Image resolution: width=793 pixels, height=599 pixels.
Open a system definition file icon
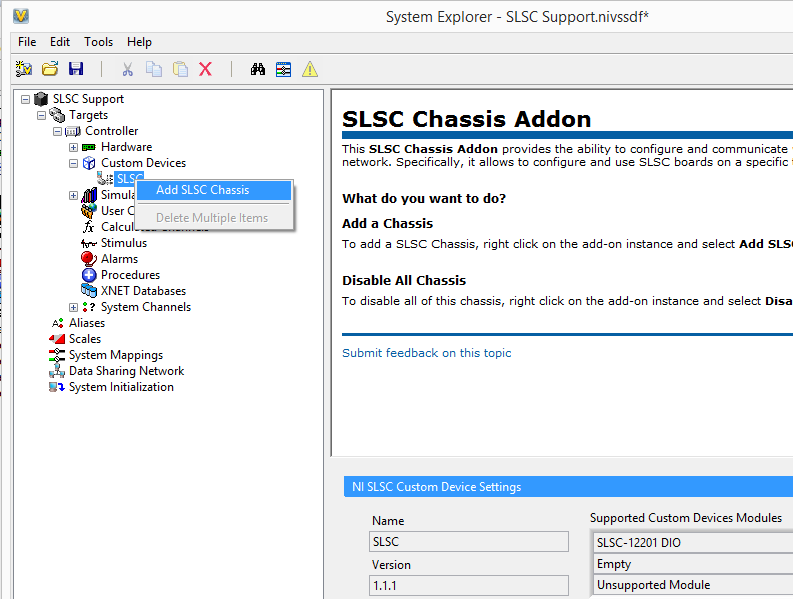50,69
